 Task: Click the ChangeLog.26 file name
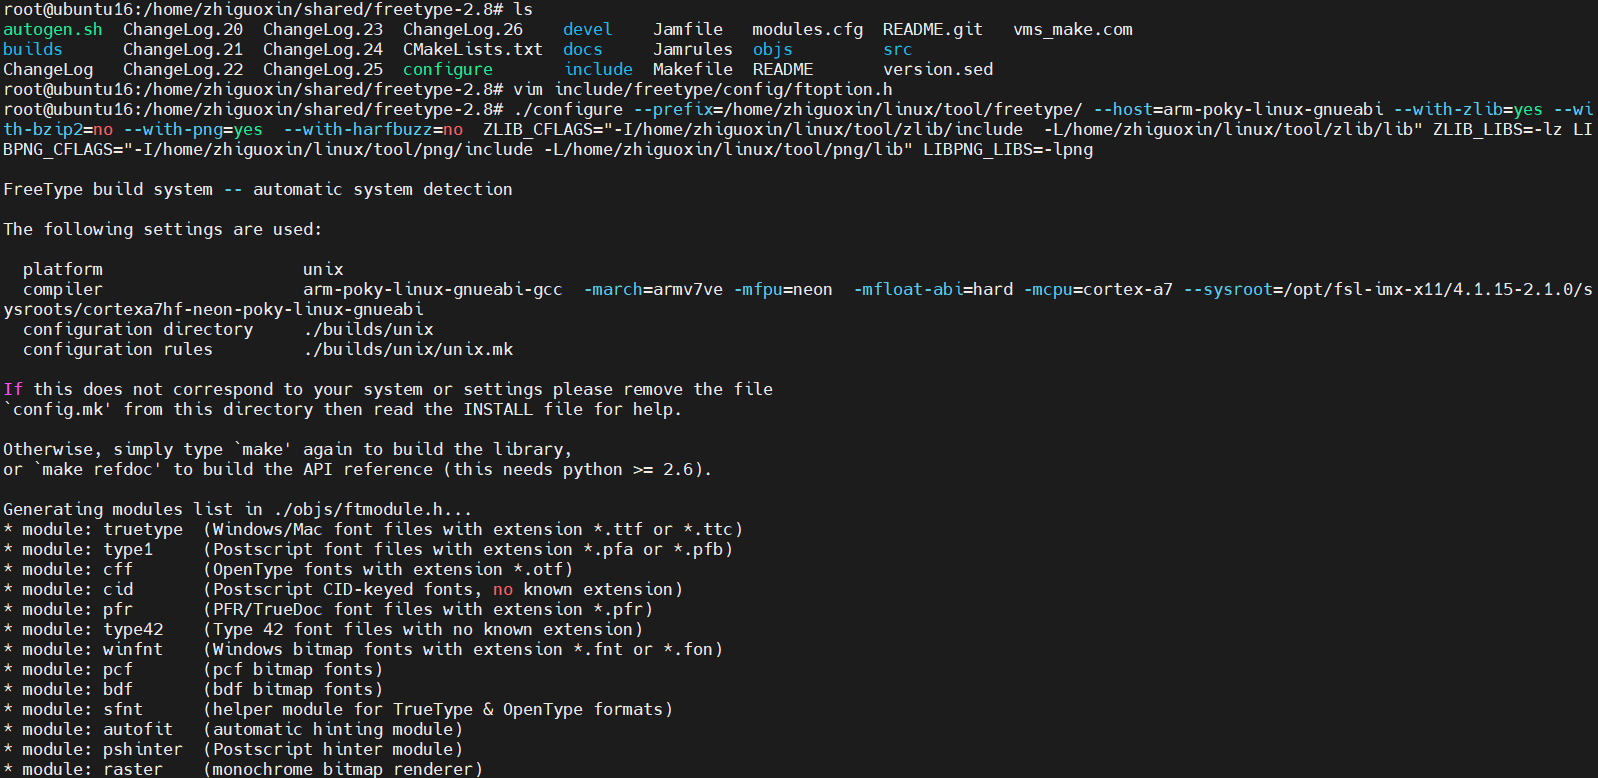point(462,29)
